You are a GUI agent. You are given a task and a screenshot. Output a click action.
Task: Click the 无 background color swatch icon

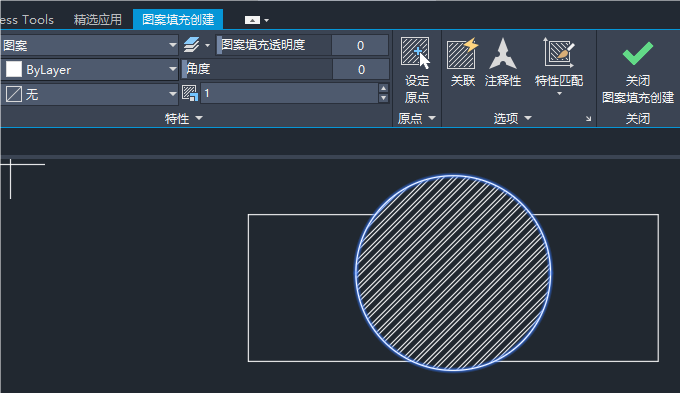click(13, 94)
